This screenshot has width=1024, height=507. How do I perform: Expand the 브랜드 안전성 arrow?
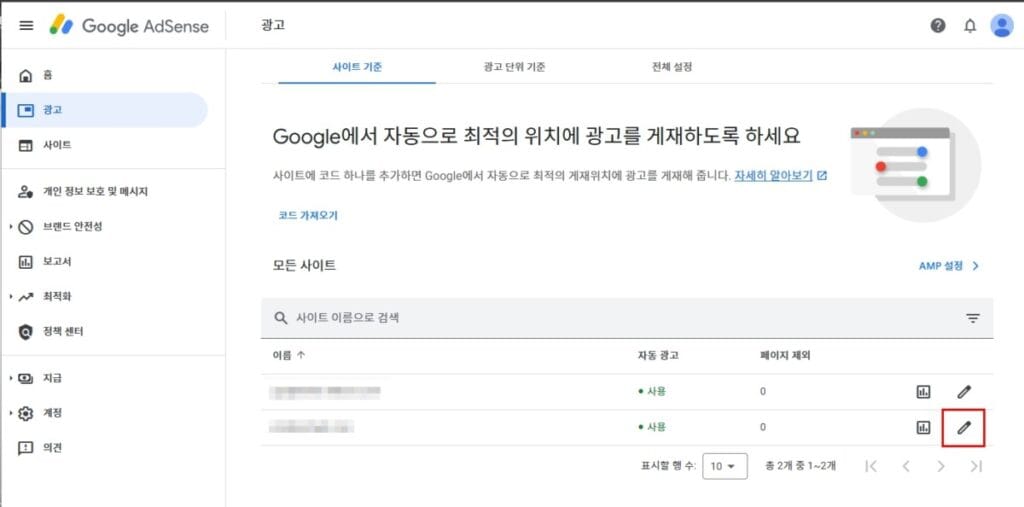coord(11,227)
